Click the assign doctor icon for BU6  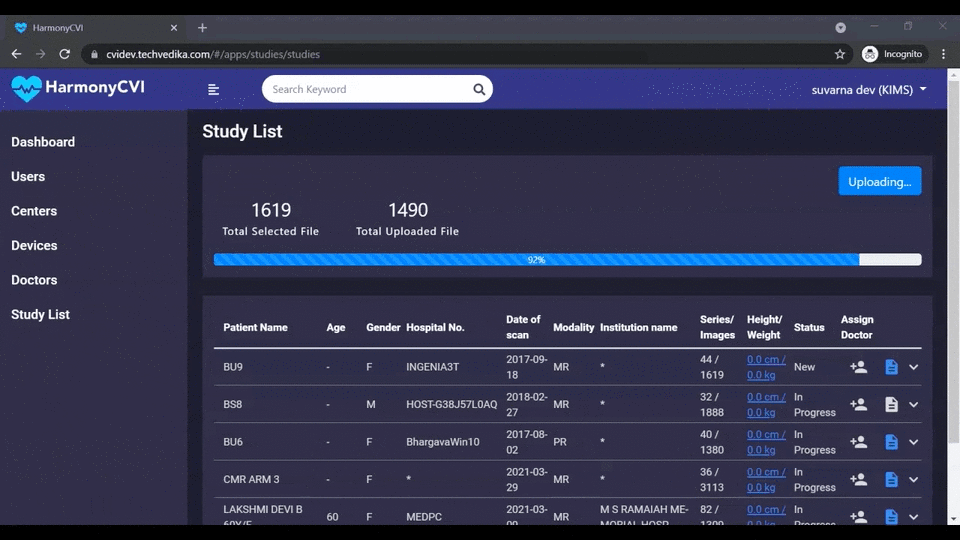[x=858, y=442]
